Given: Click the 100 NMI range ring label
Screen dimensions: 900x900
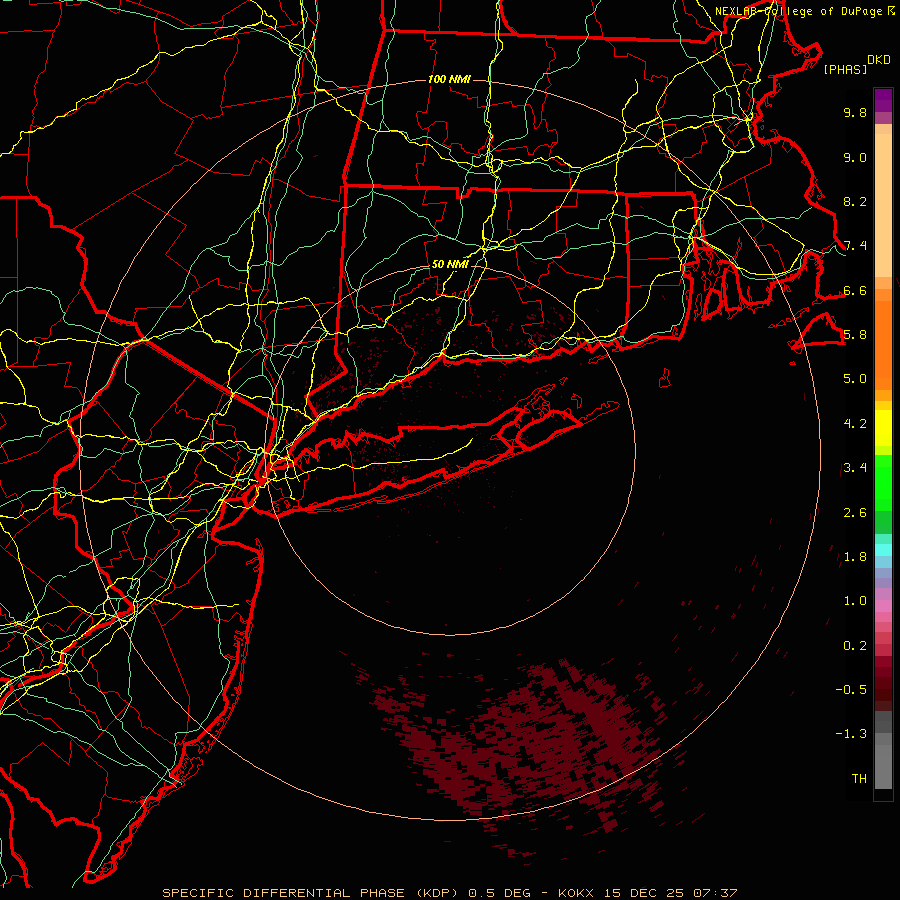Looking at the screenshot, I should (449, 79).
